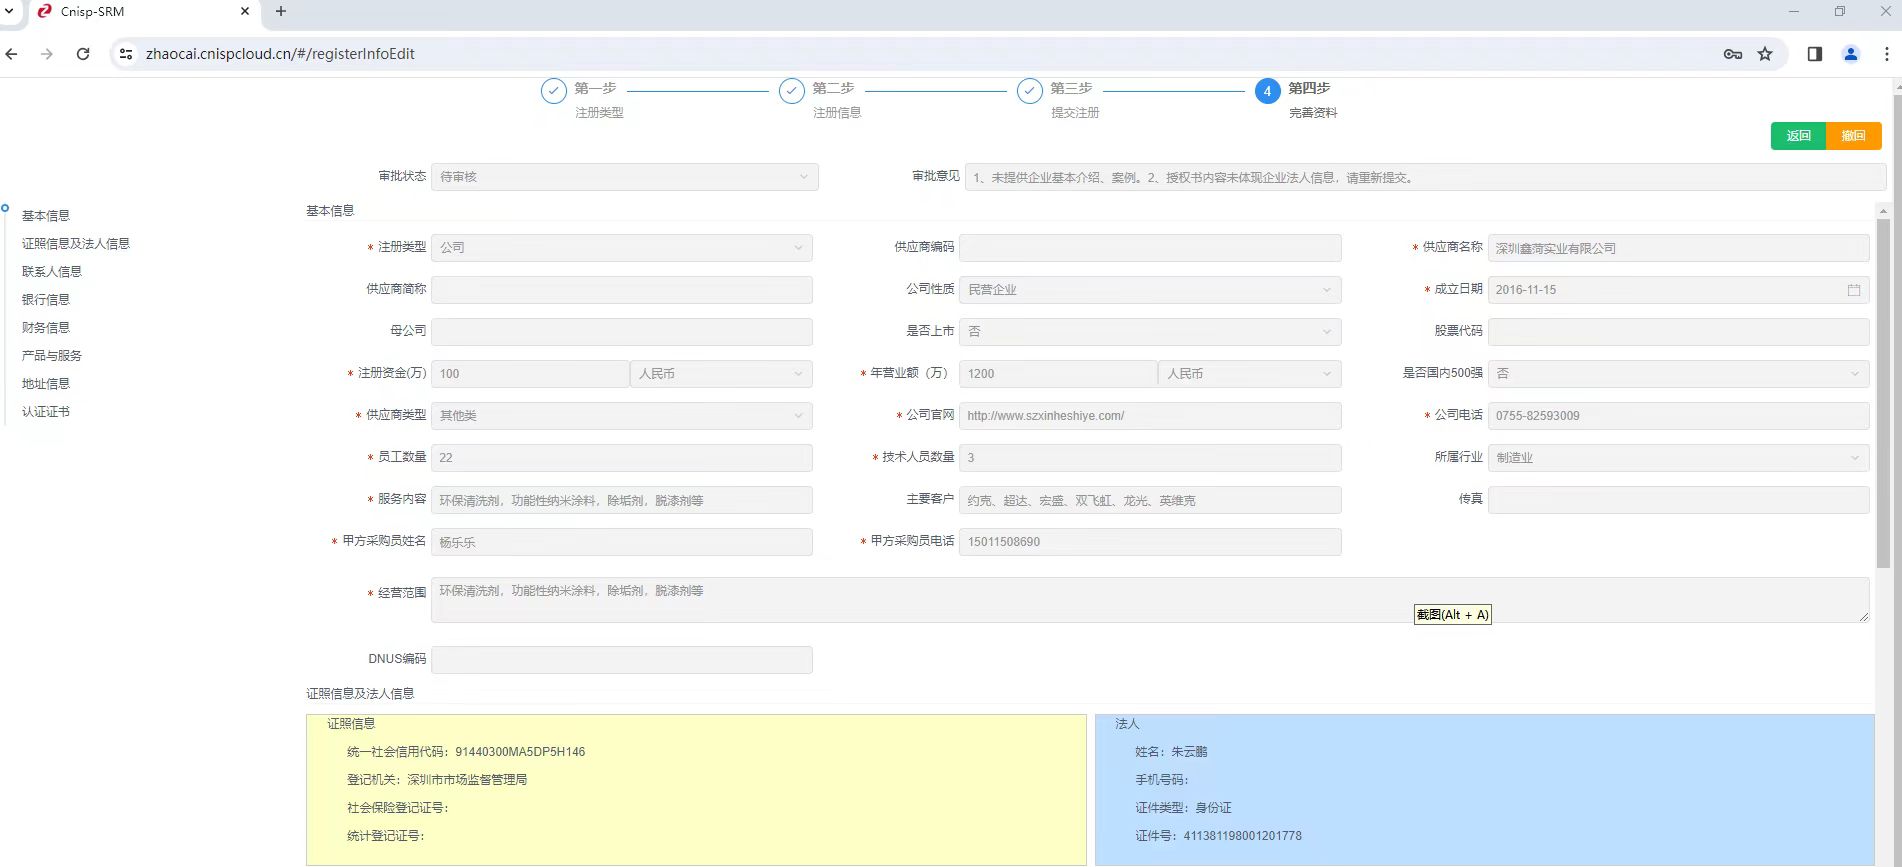Viewport: 1902px width, 867px height.
Task: Click 注册资金 amount field showing 100
Action: click(x=530, y=374)
